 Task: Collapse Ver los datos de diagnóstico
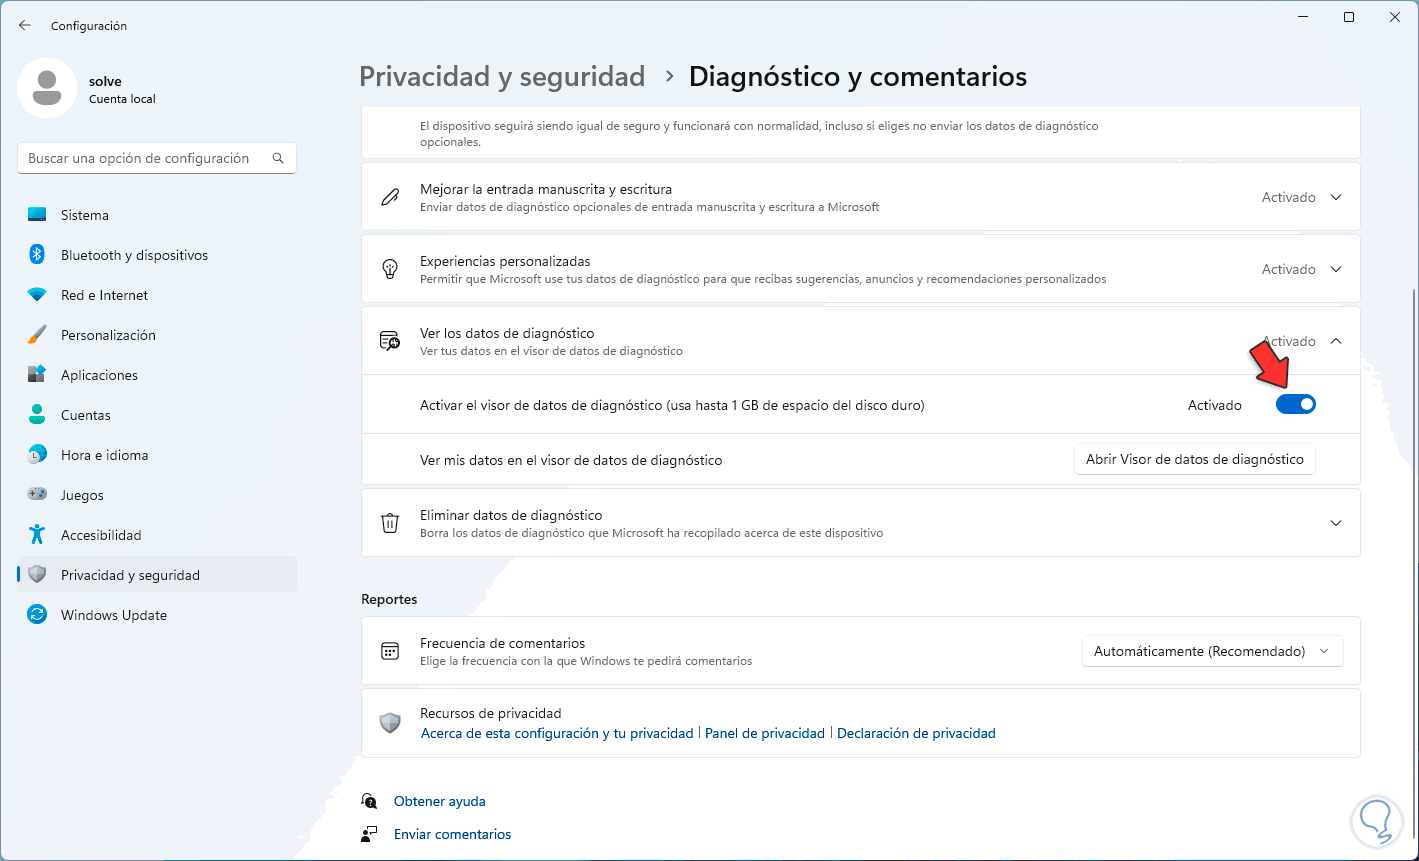click(1336, 341)
